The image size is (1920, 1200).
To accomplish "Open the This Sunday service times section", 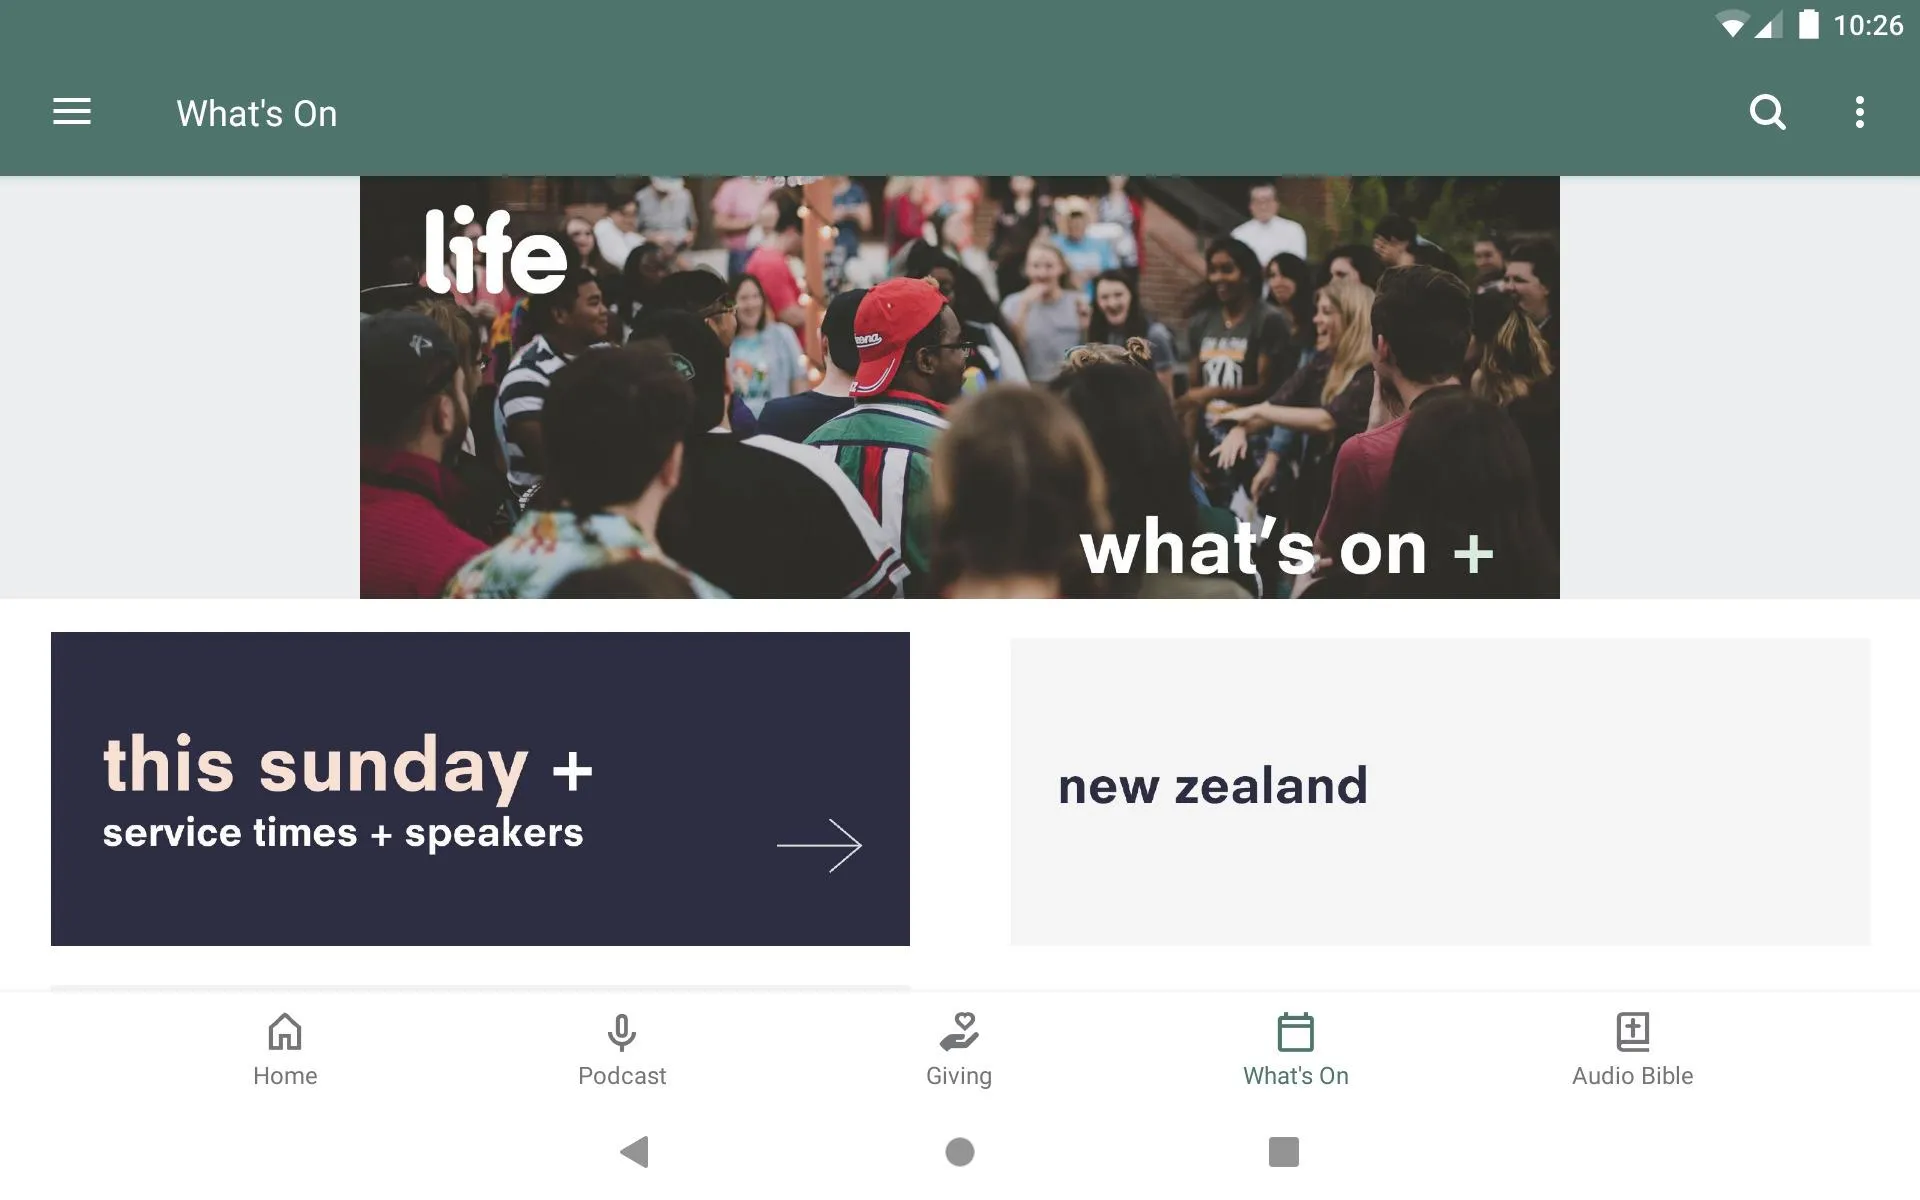I will coord(480,788).
